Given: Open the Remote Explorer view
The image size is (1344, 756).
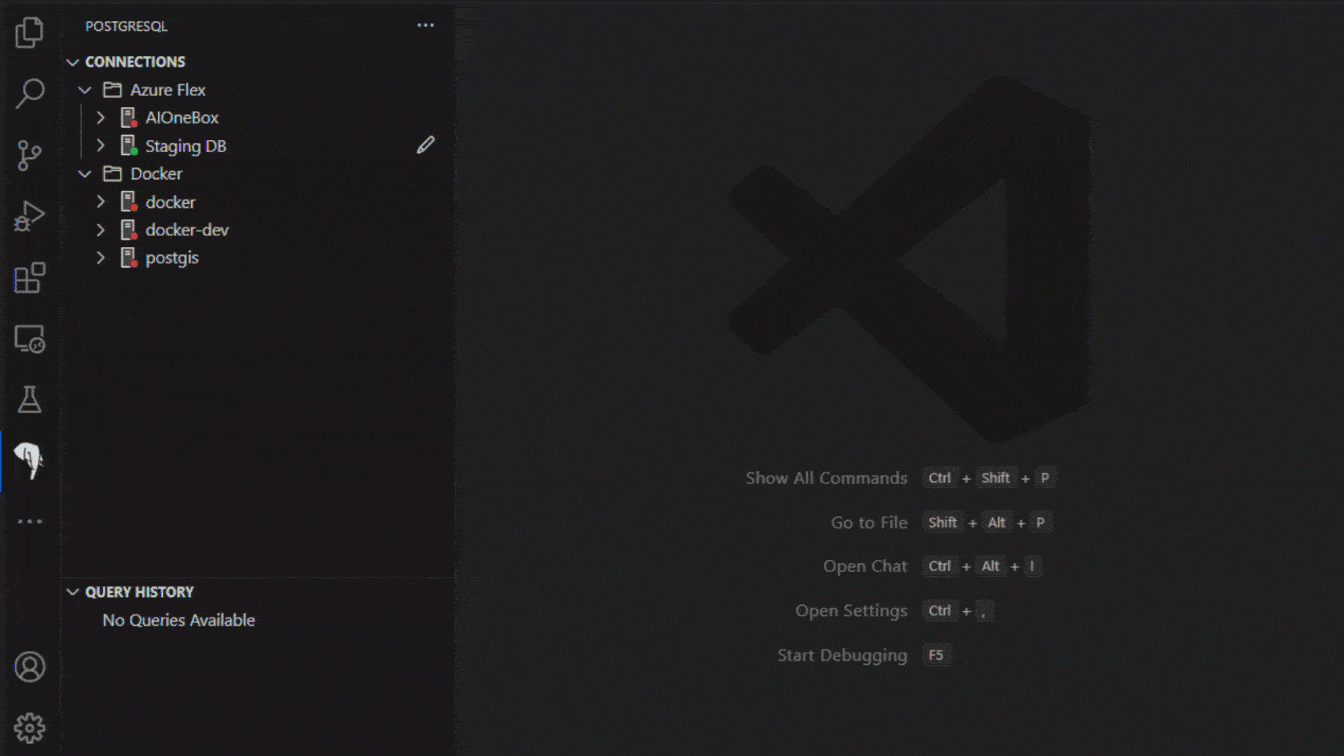Looking at the screenshot, I should pyautogui.click(x=29, y=340).
